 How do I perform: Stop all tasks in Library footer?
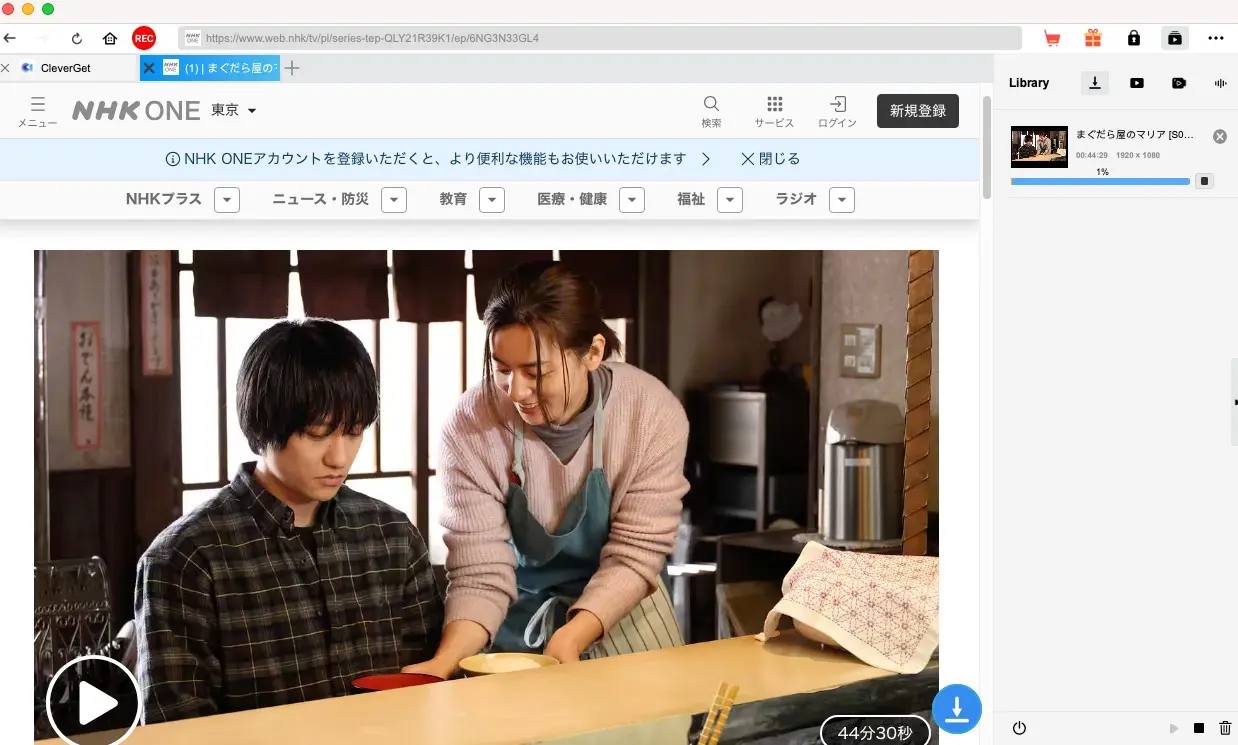pos(1199,728)
